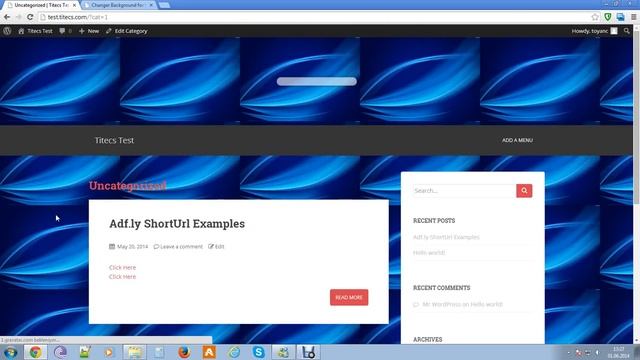Open the Windows Start button
The height and width of the screenshot is (360, 640).
pos(10,352)
